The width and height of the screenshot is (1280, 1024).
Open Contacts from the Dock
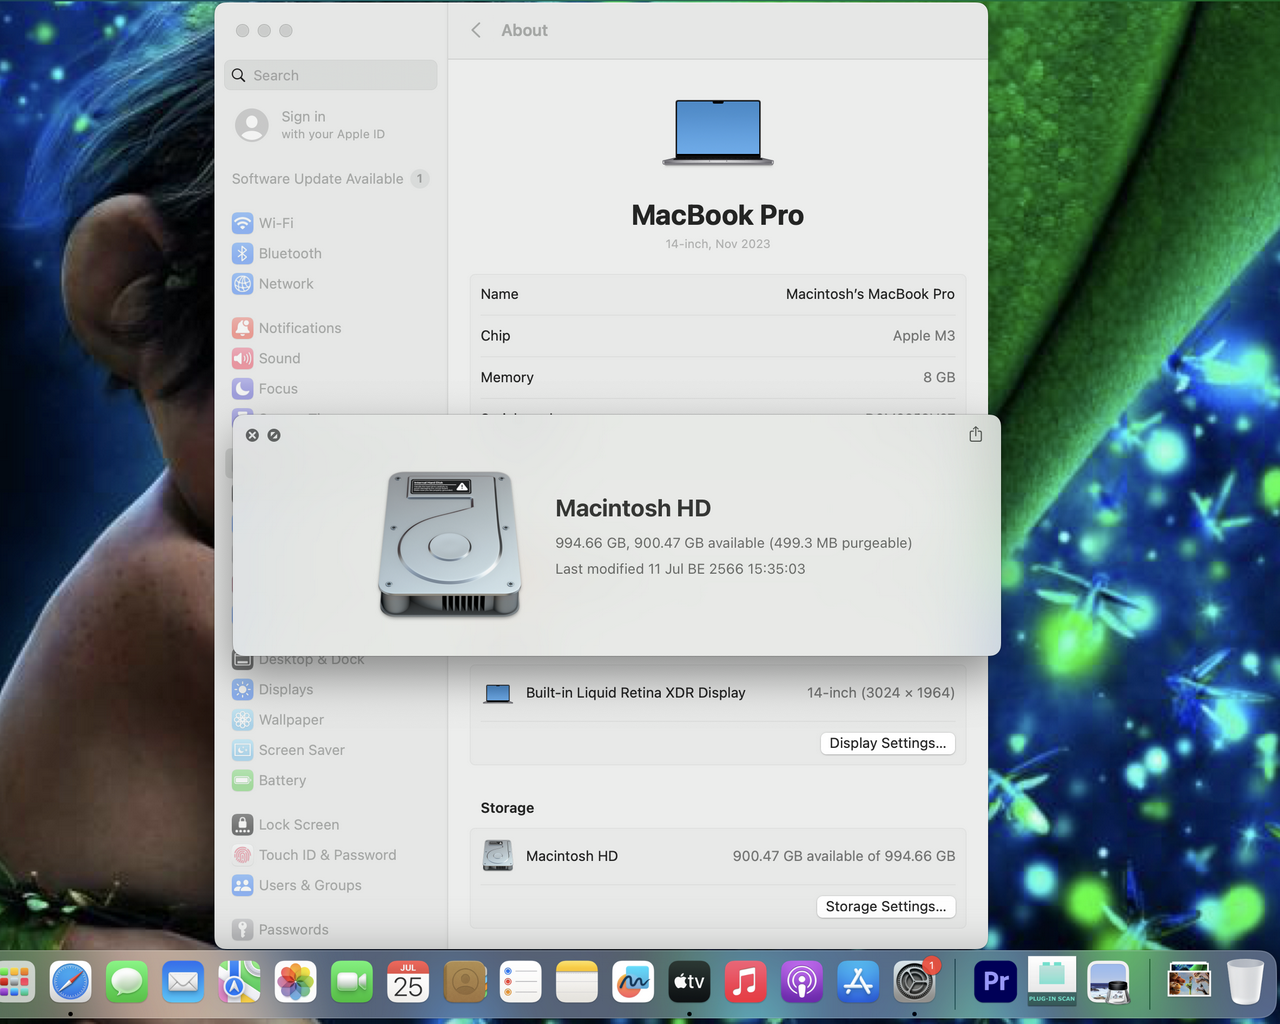pyautogui.click(x=464, y=982)
